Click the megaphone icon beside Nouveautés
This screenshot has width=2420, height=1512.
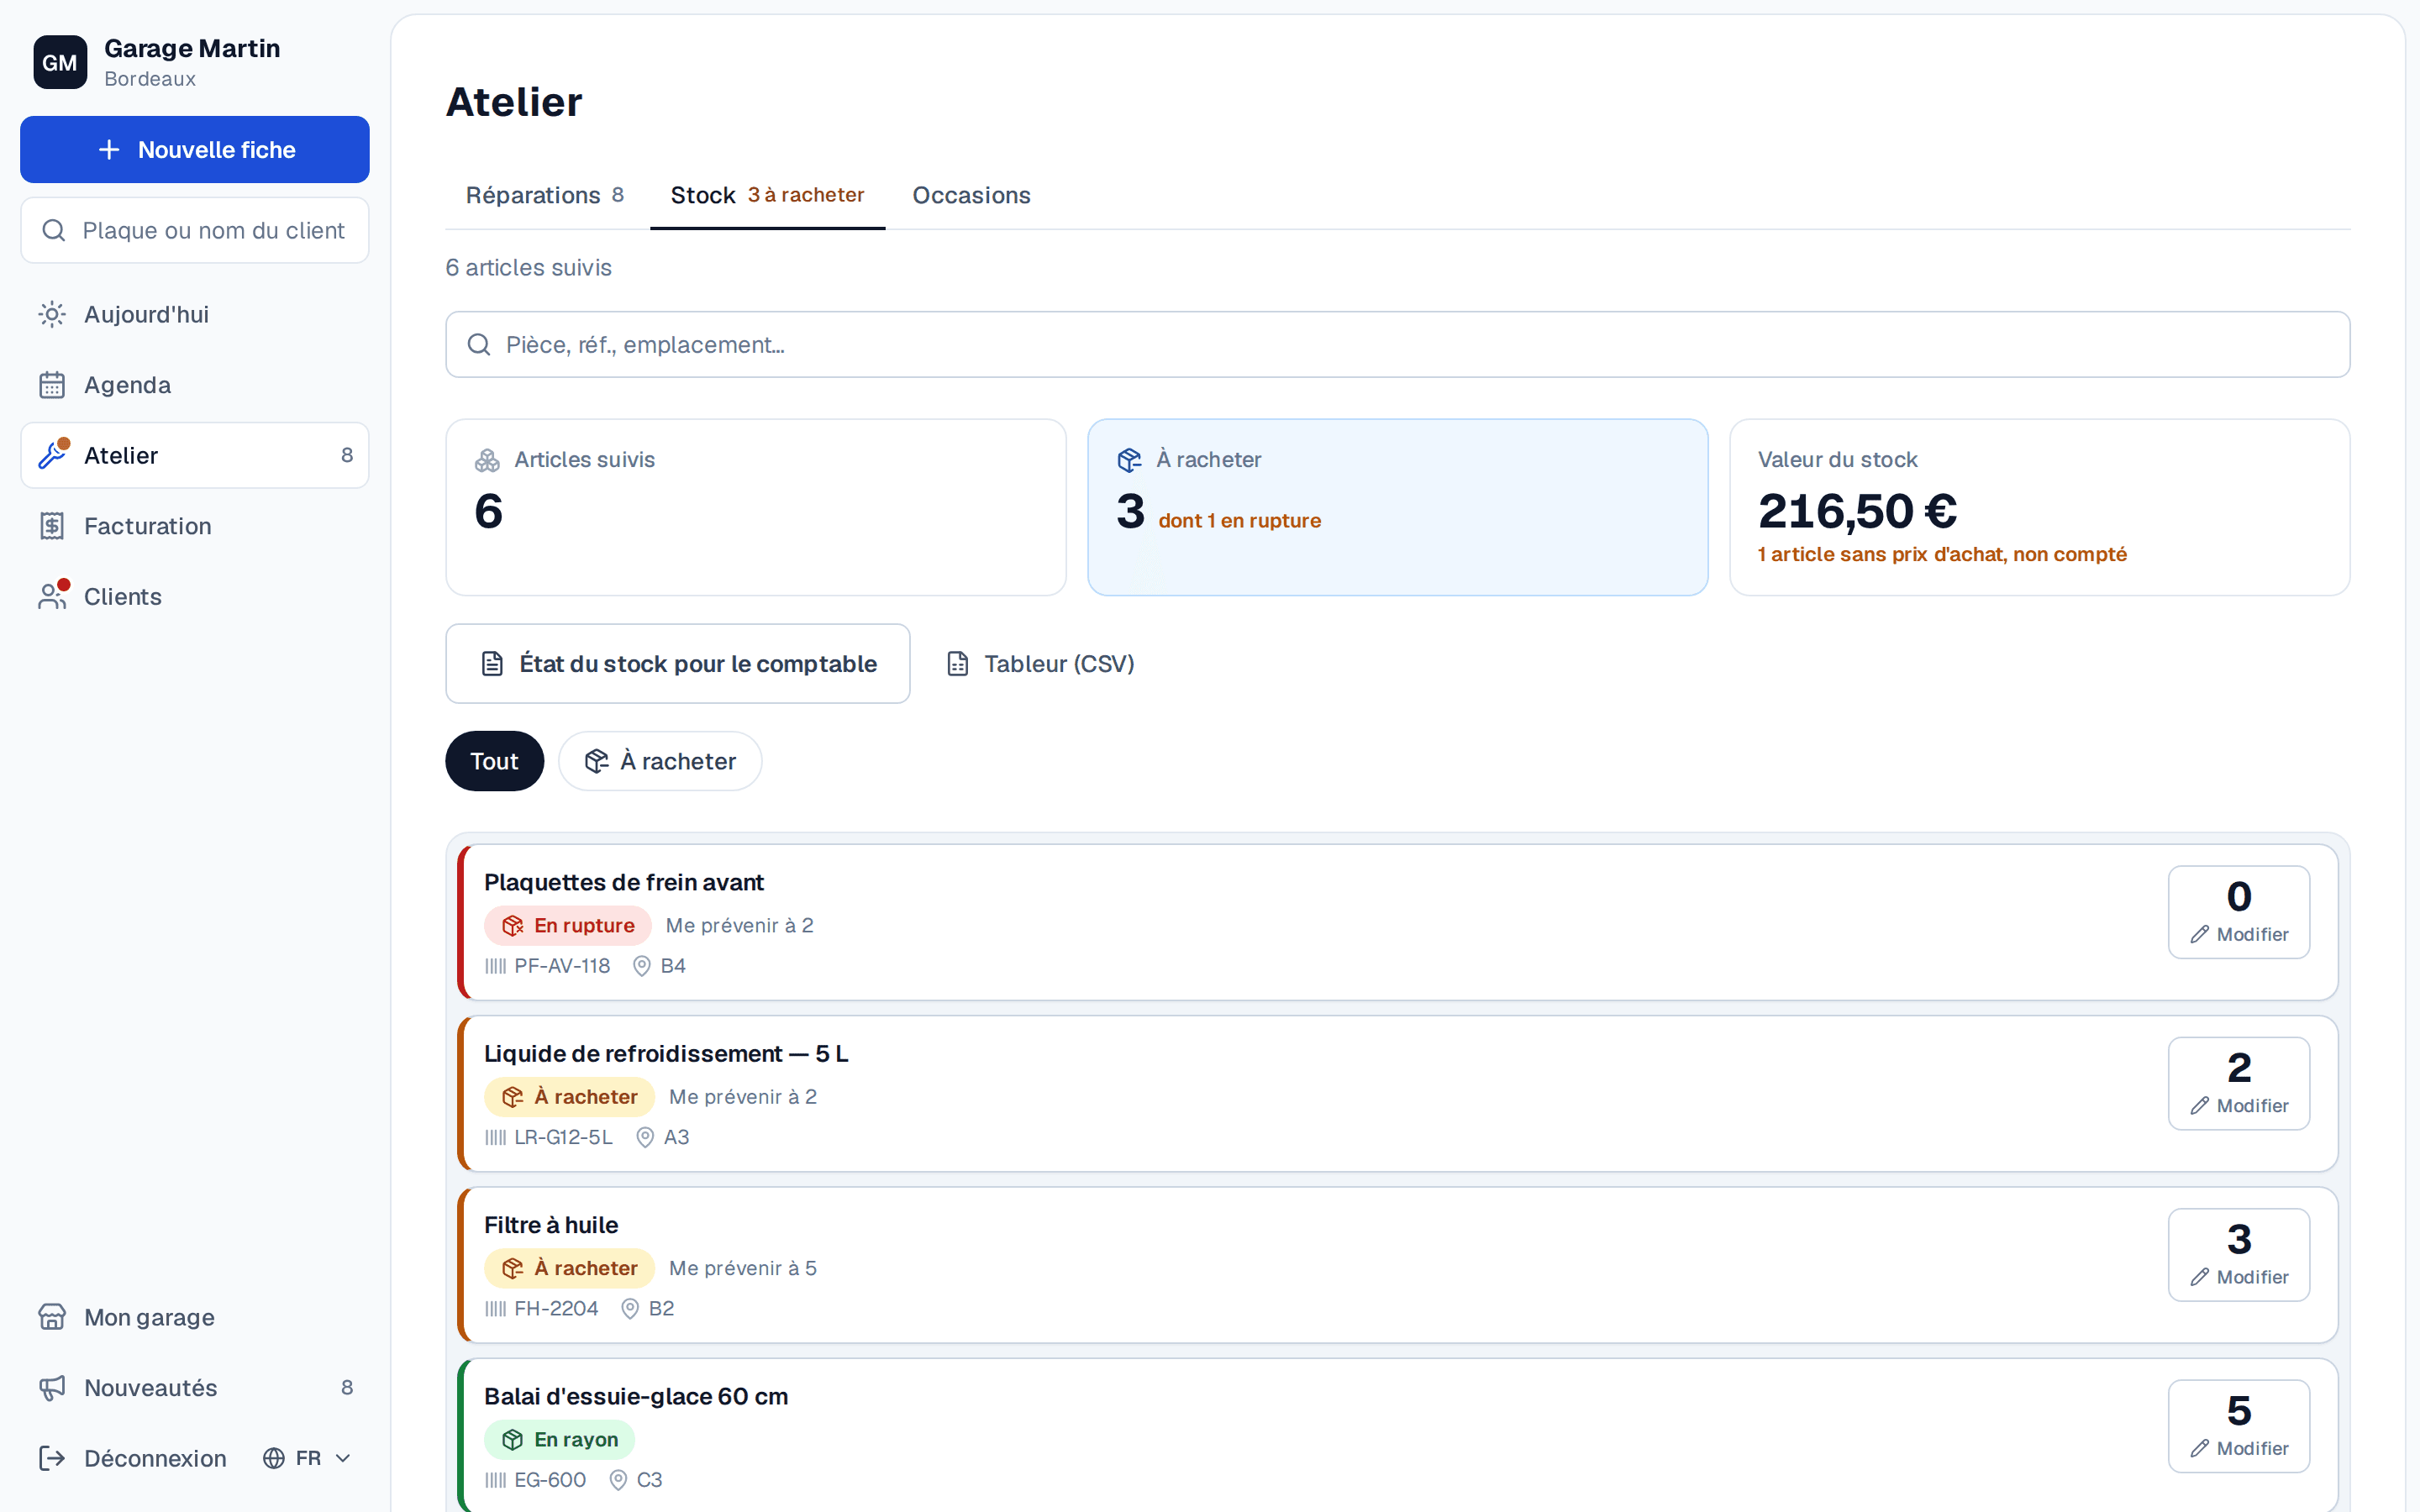(x=52, y=1388)
